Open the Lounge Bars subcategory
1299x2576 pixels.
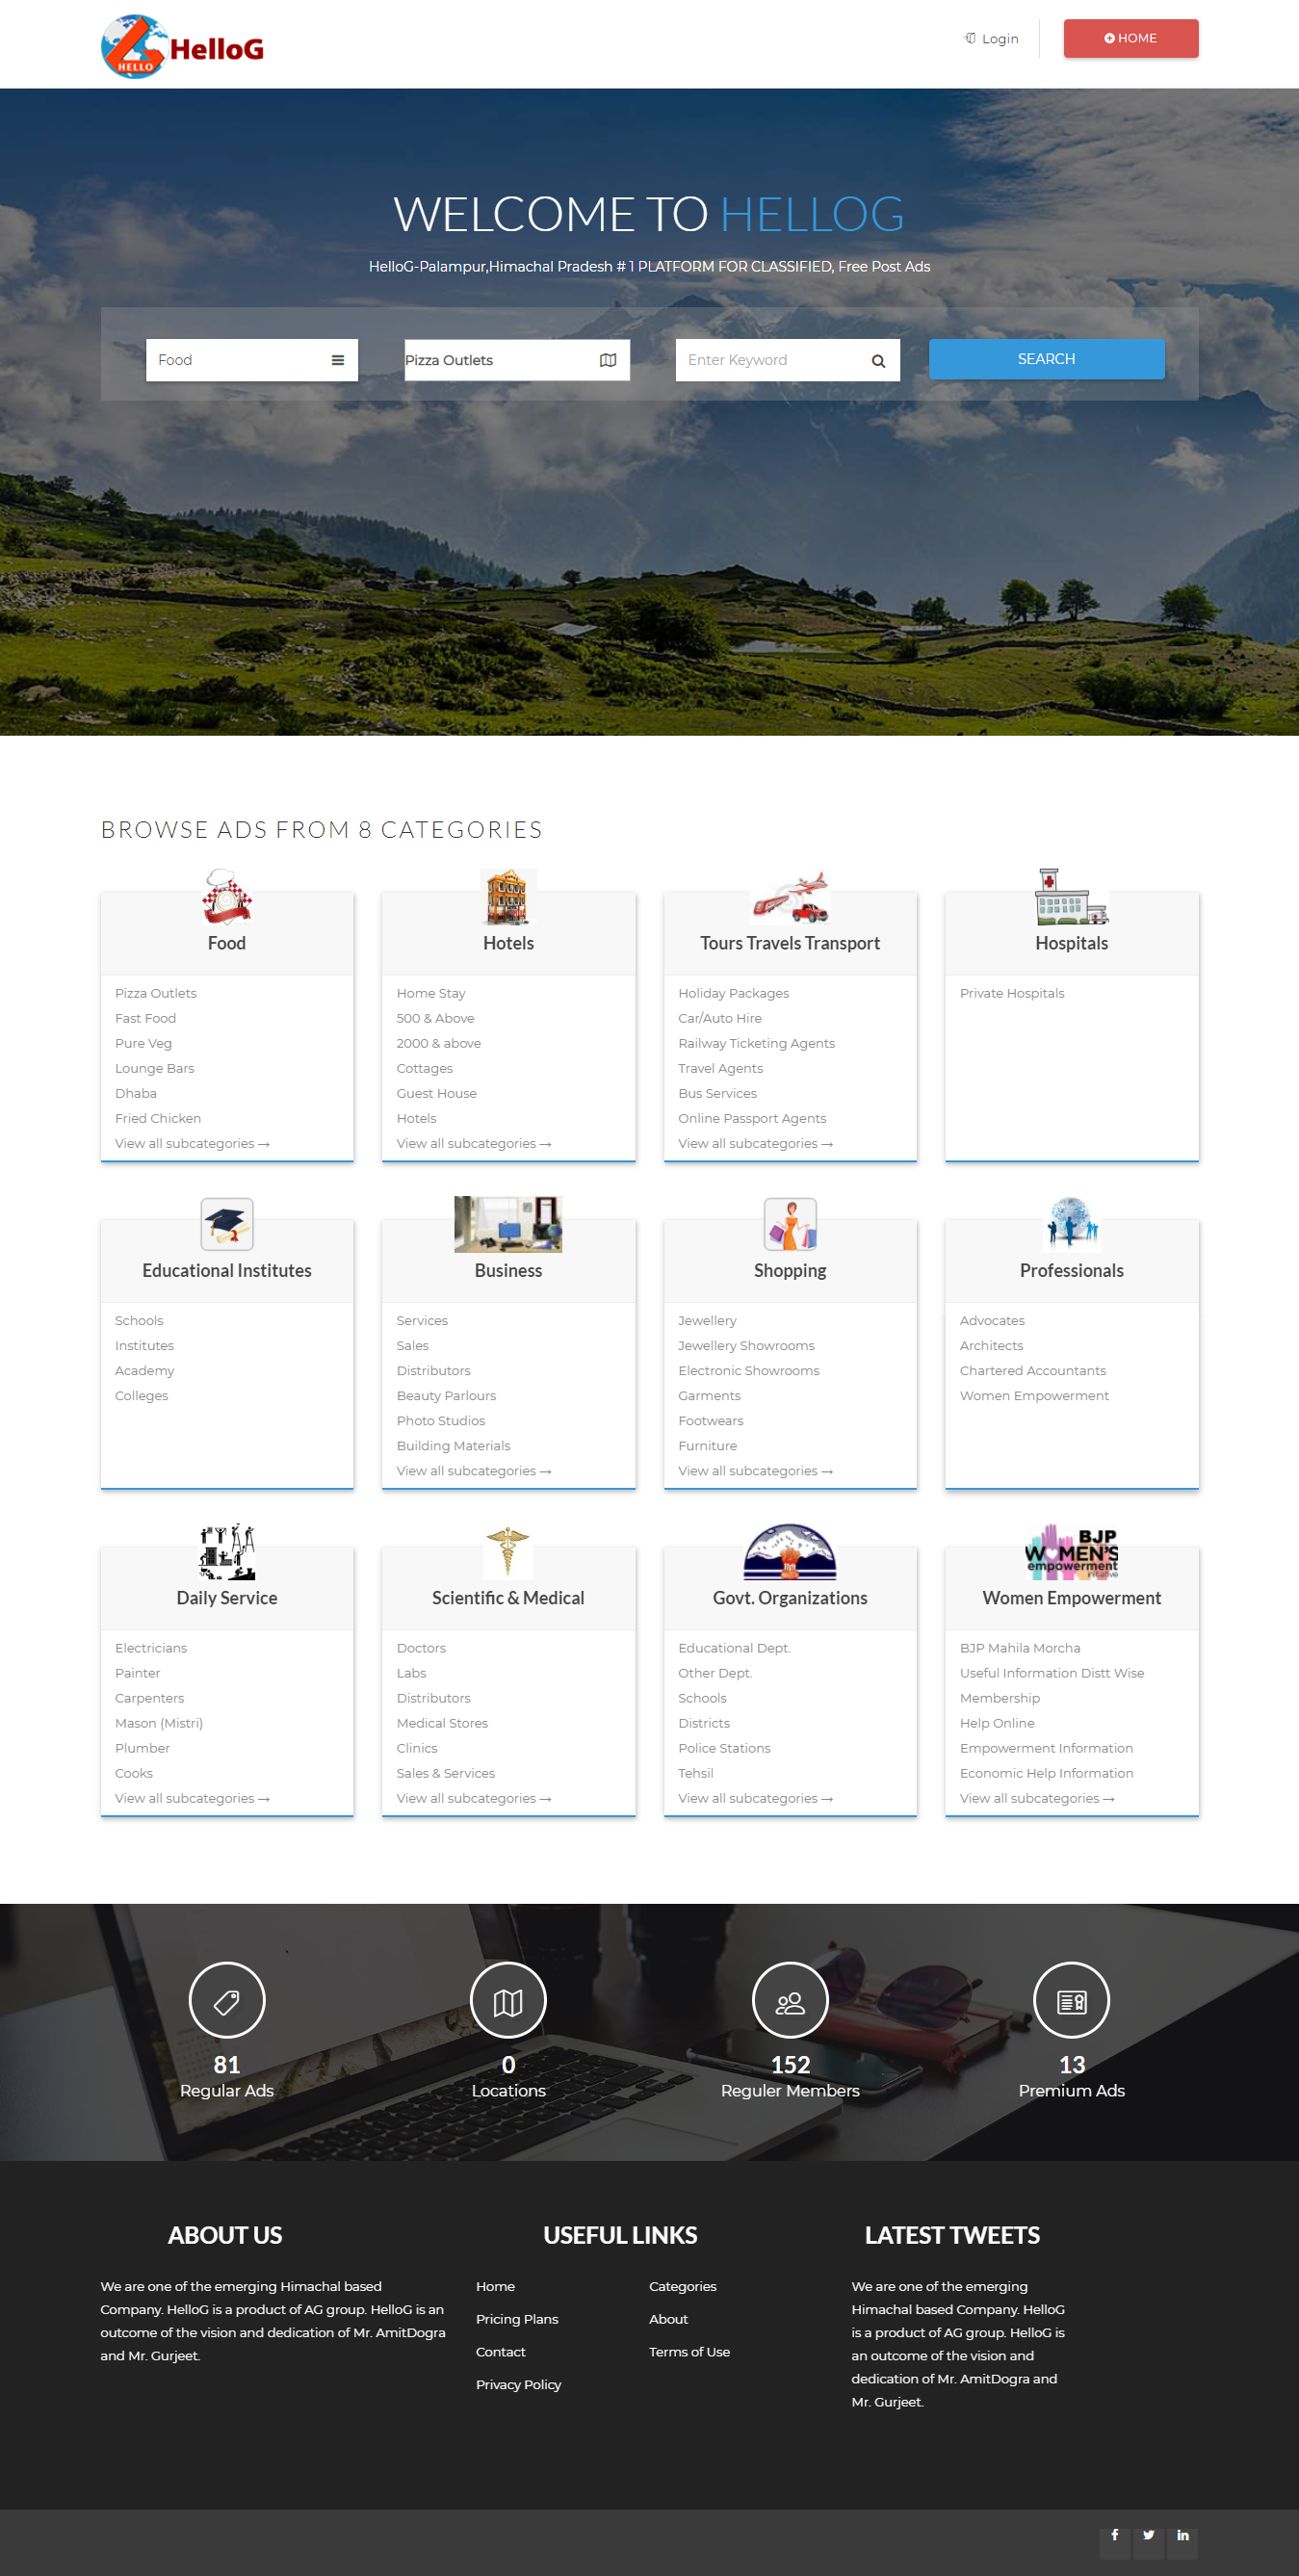155,1068
